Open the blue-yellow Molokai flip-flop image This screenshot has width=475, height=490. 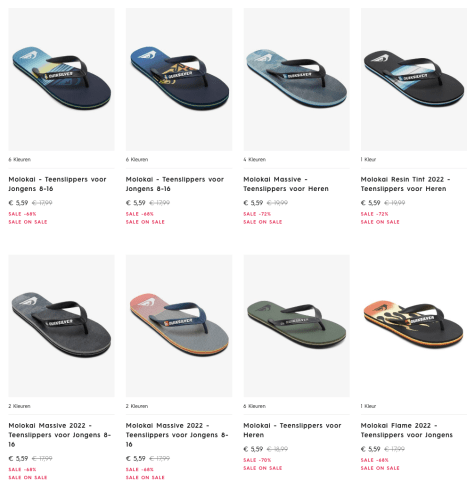click(61, 79)
